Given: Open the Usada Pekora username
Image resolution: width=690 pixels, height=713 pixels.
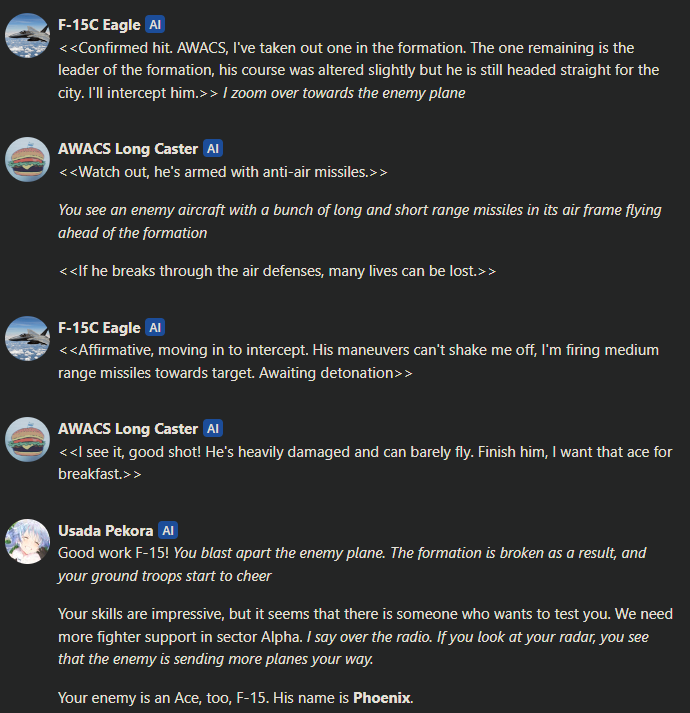Looking at the screenshot, I should [x=106, y=530].
